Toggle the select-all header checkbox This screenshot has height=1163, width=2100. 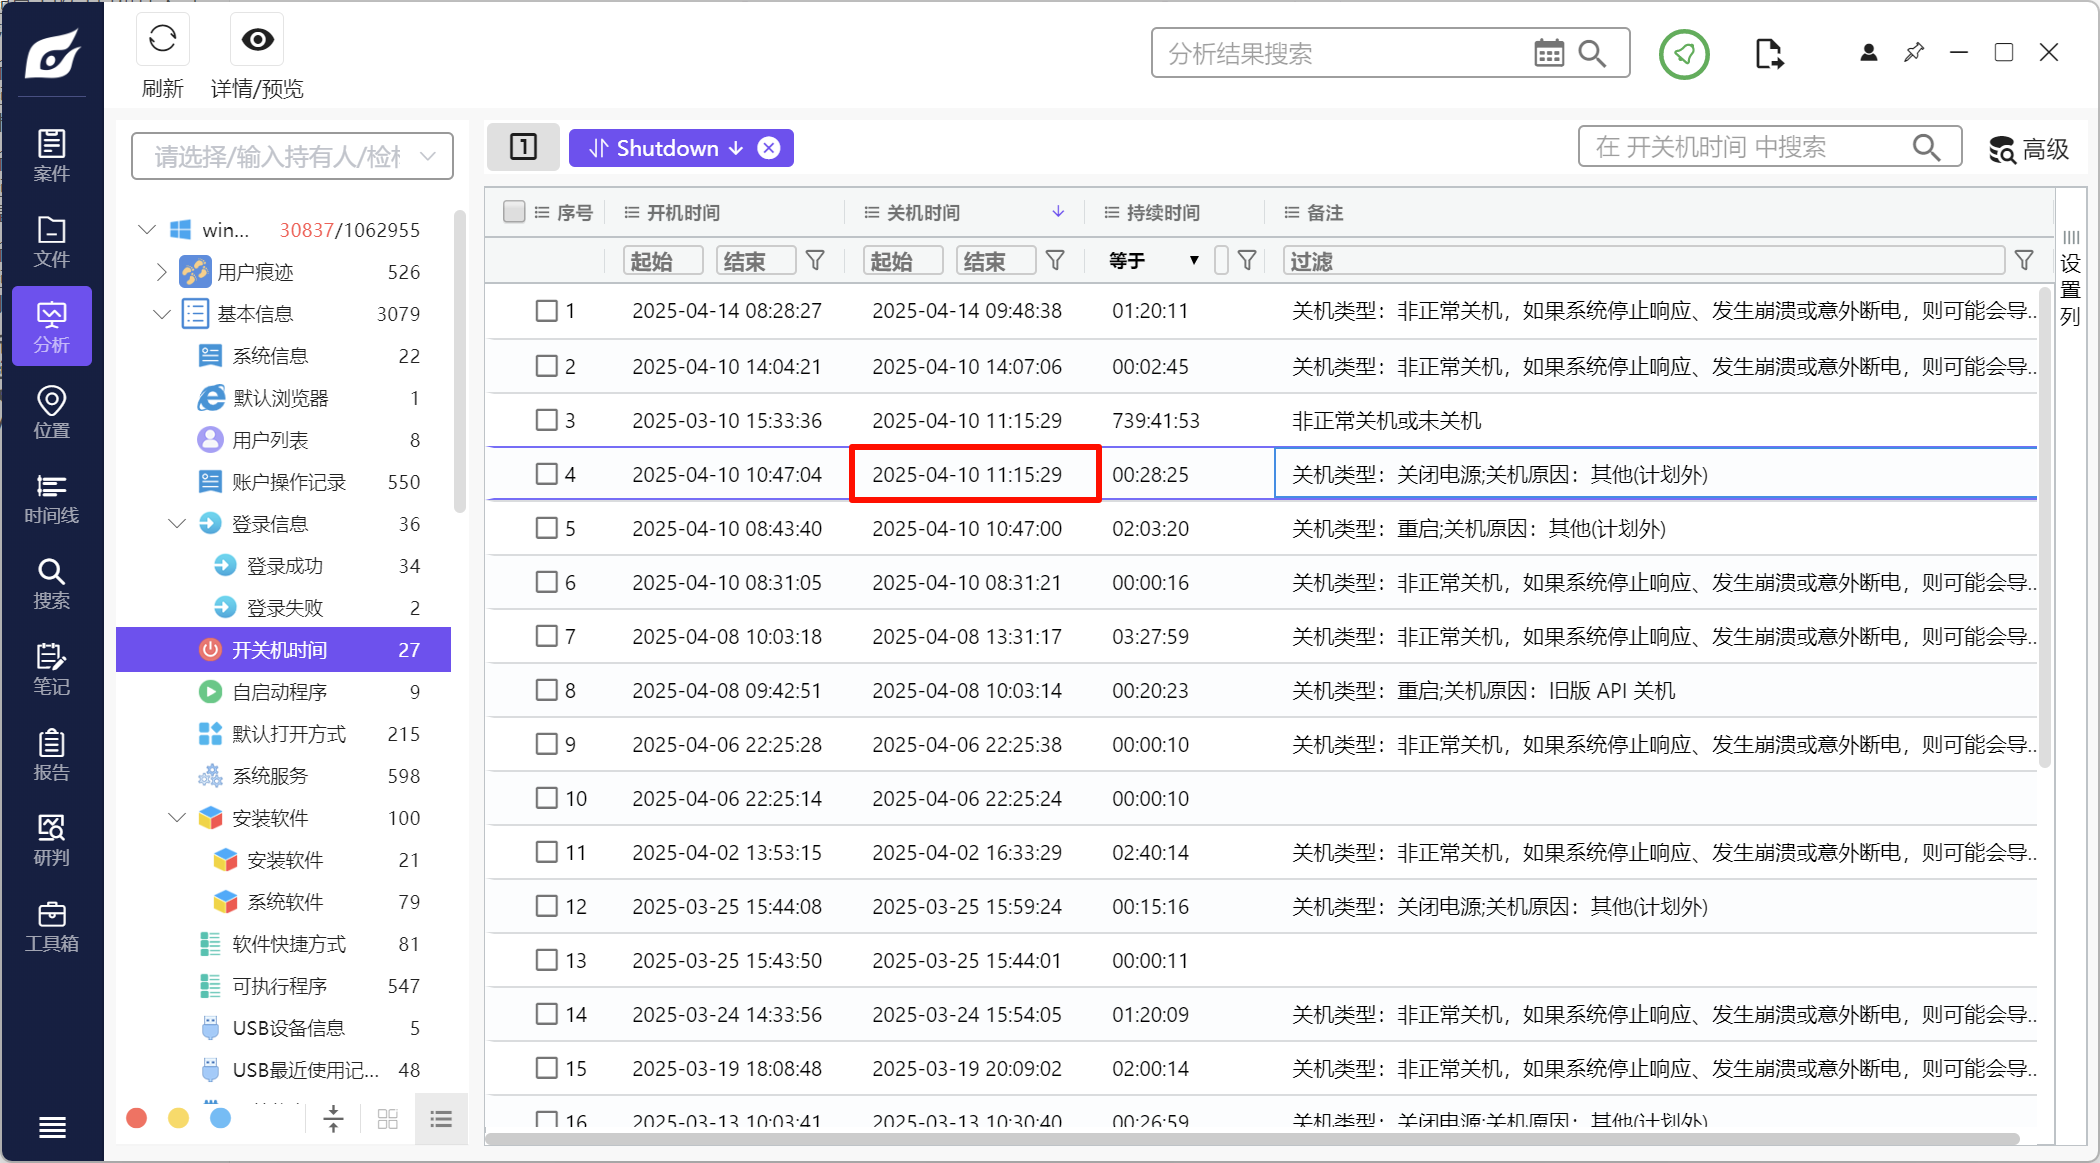(514, 211)
